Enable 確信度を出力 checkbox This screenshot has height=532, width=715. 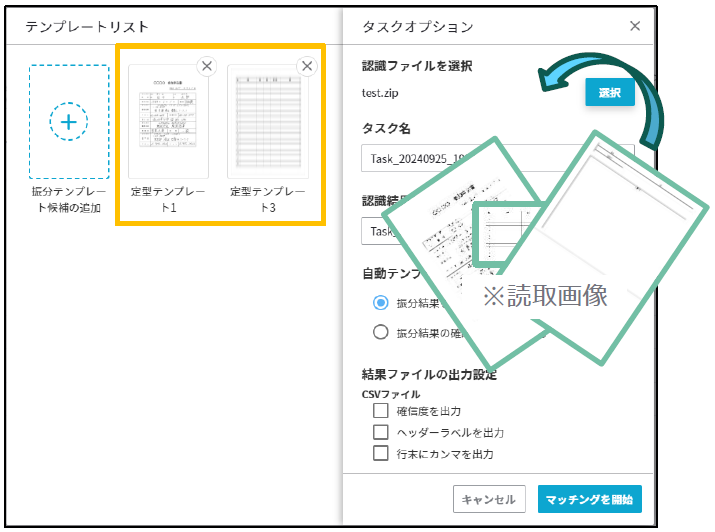pos(380,411)
